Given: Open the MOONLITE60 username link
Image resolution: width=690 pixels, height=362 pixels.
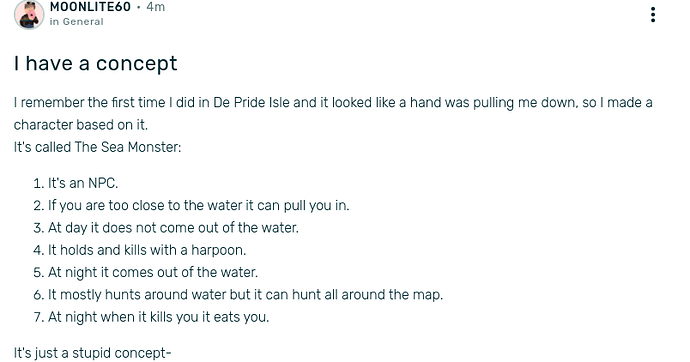Looking at the screenshot, I should pyautogui.click(x=90, y=7).
